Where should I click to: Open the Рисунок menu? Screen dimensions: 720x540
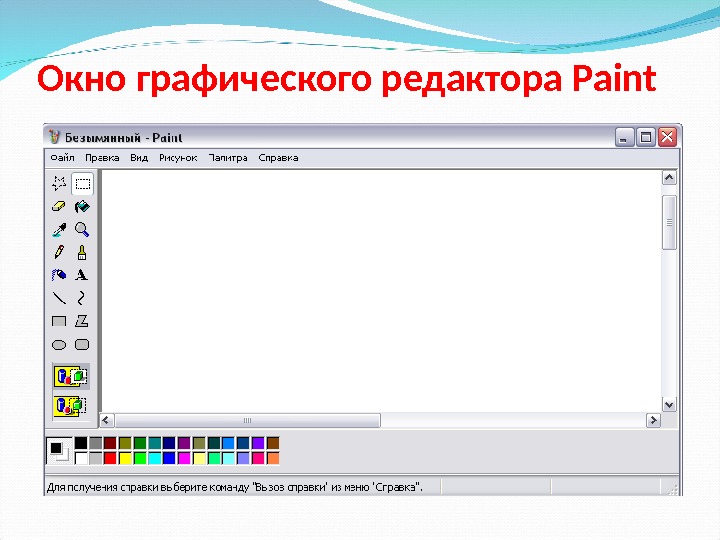point(178,158)
